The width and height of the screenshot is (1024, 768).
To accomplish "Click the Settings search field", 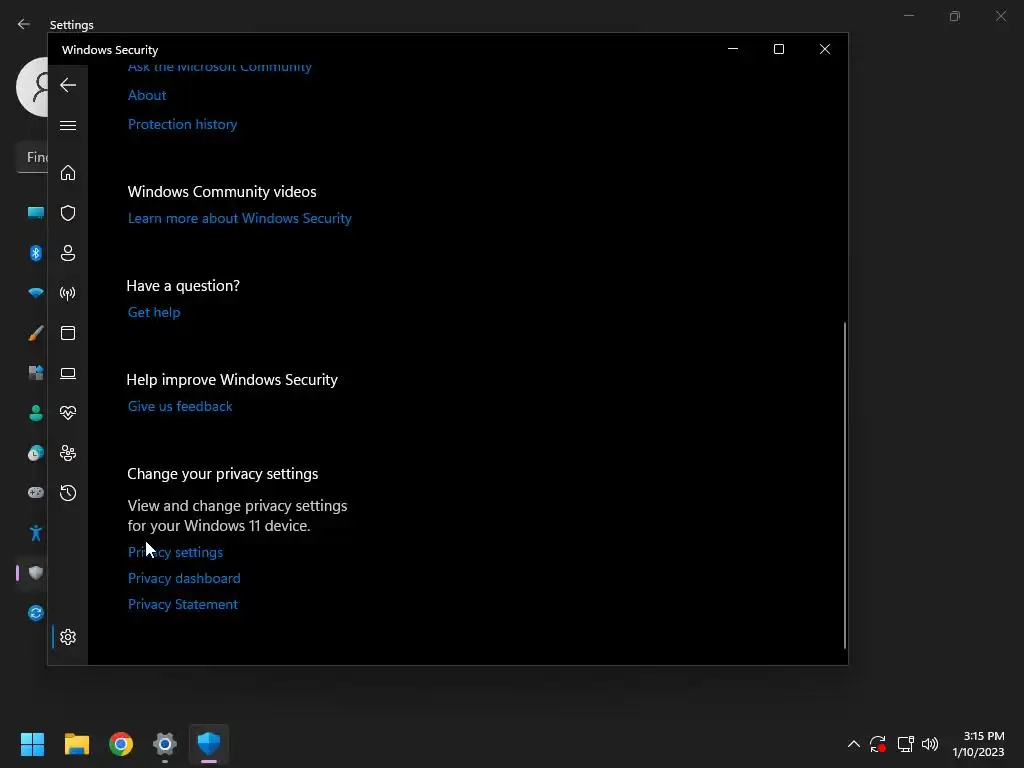I will click(32, 157).
